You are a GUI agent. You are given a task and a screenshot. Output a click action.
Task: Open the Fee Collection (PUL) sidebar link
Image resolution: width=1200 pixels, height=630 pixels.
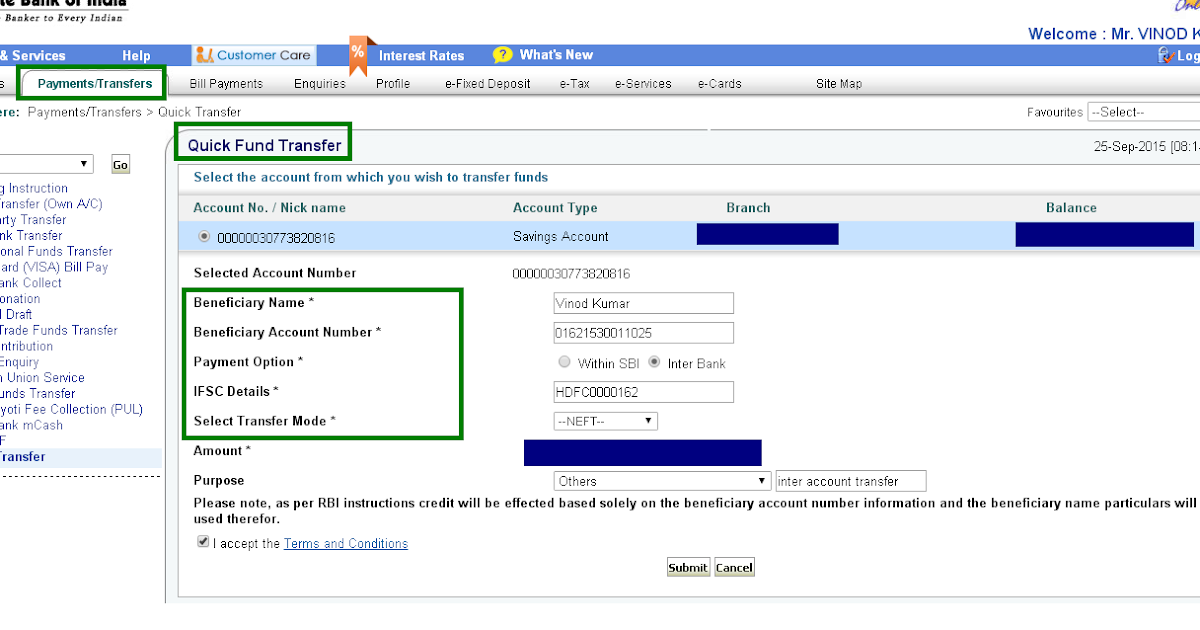click(x=71, y=409)
